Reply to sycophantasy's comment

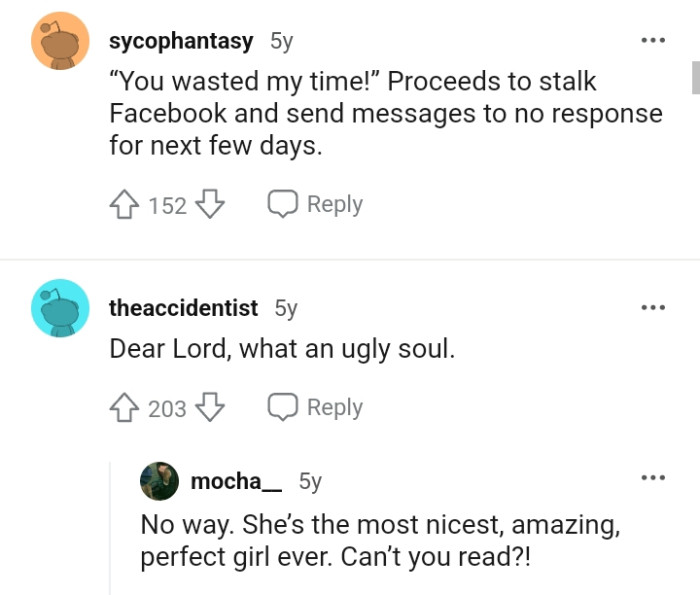click(x=315, y=205)
